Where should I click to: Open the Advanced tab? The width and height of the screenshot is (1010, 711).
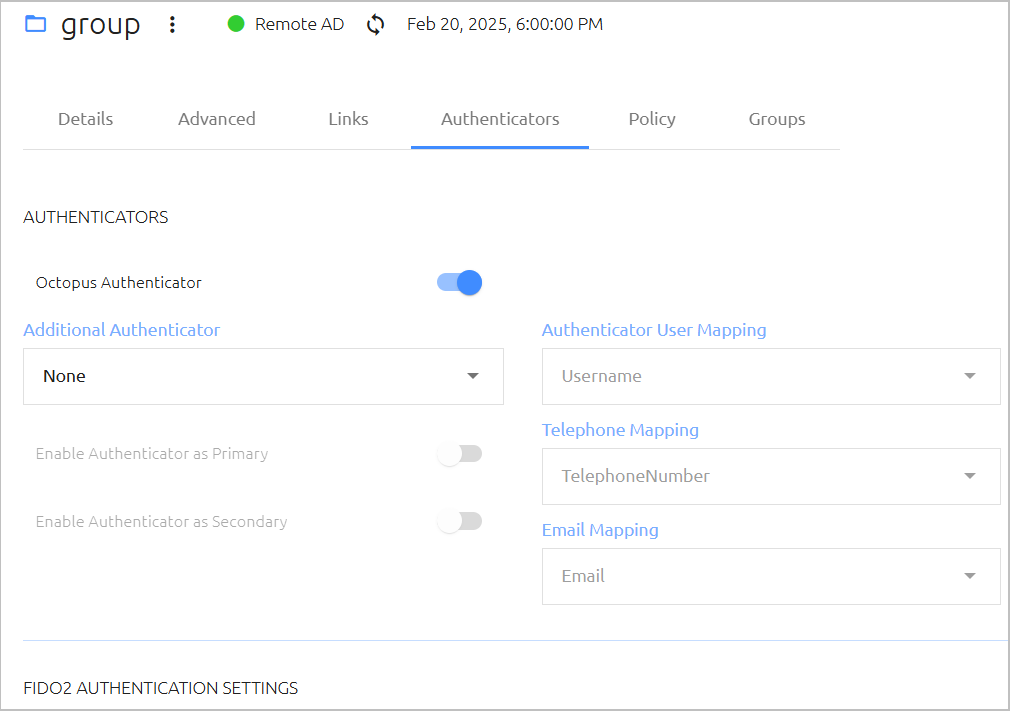pyautogui.click(x=217, y=119)
